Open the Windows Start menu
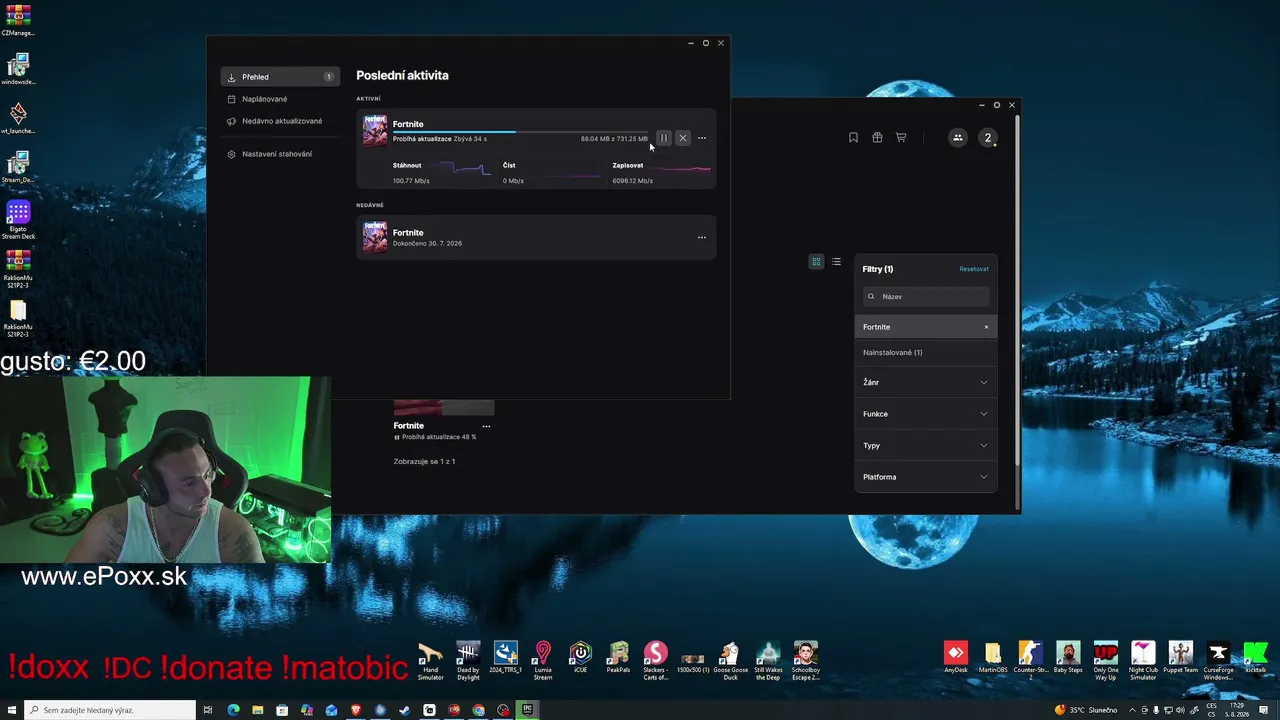The height and width of the screenshot is (720, 1280). click(x=12, y=710)
